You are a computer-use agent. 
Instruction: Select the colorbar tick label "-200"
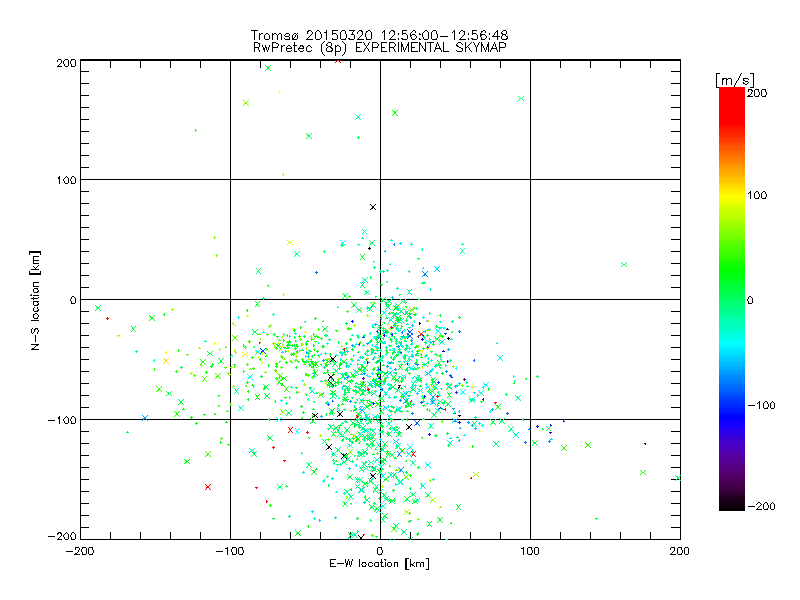761,506
